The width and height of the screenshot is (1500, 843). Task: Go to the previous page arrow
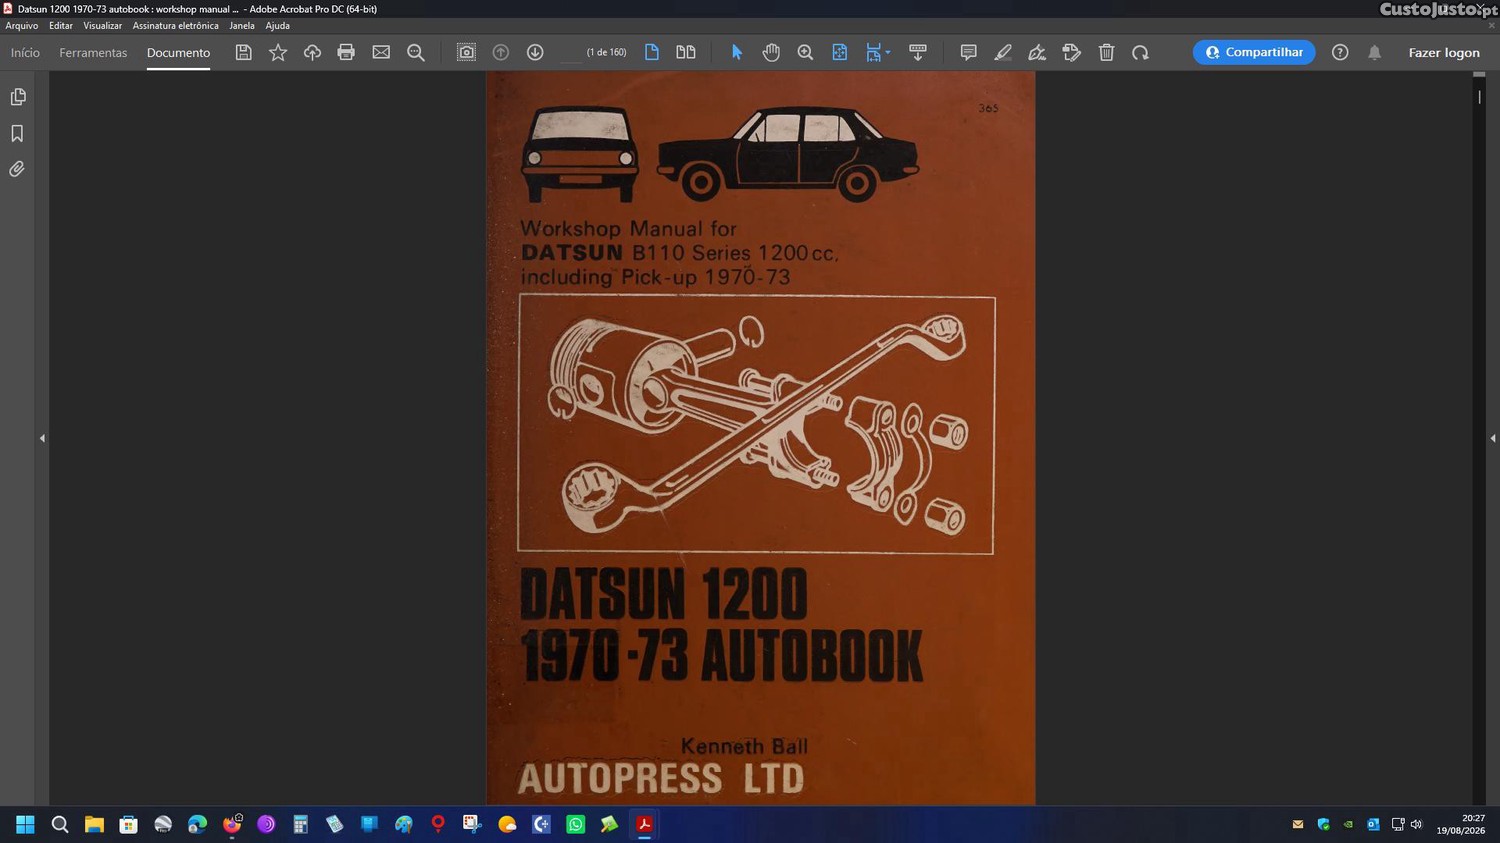point(501,52)
